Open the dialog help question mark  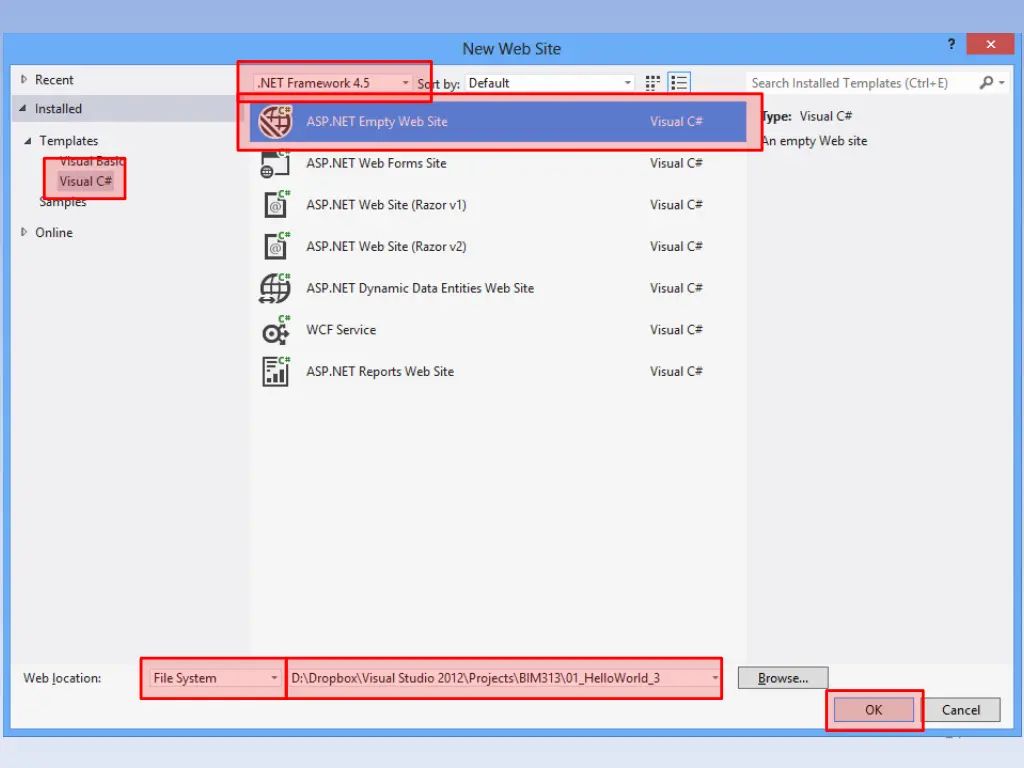(952, 44)
